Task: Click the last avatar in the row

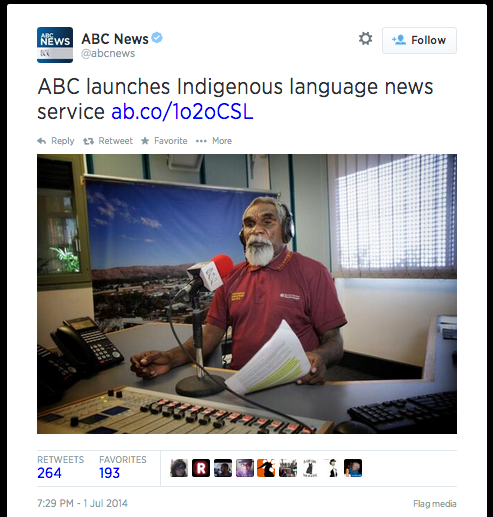Action: 353,468
